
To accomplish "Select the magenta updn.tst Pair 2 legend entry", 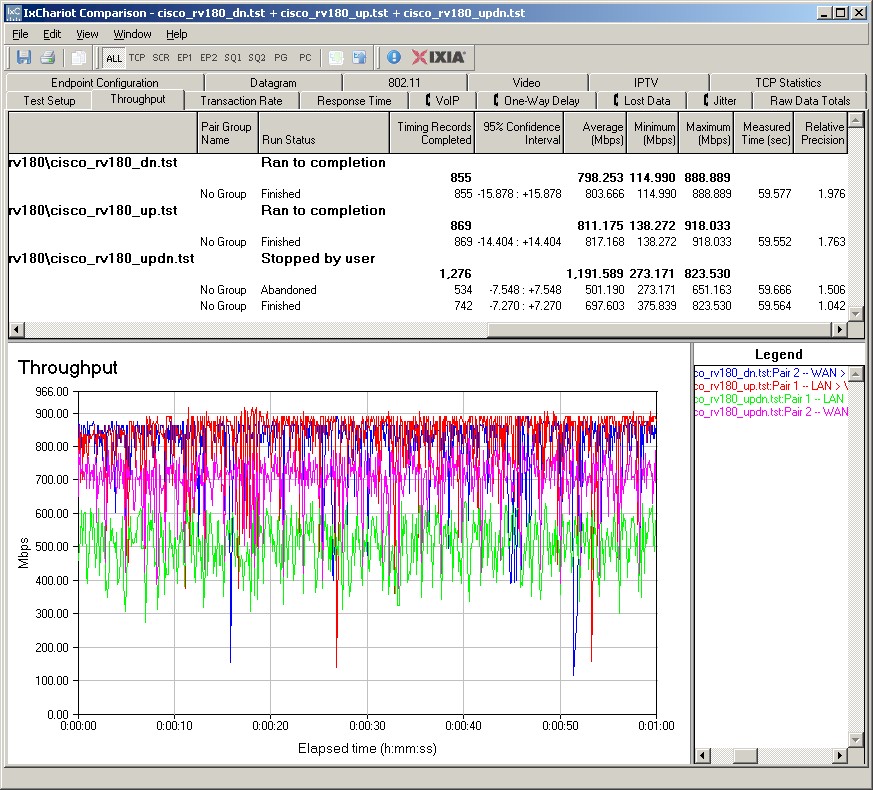I will point(771,412).
